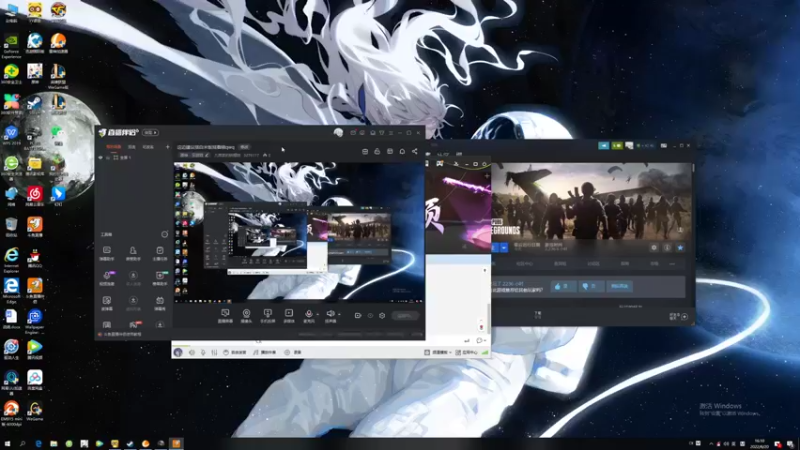
Task: Click the thumbs down button on PUBG page
Action: pos(591,286)
